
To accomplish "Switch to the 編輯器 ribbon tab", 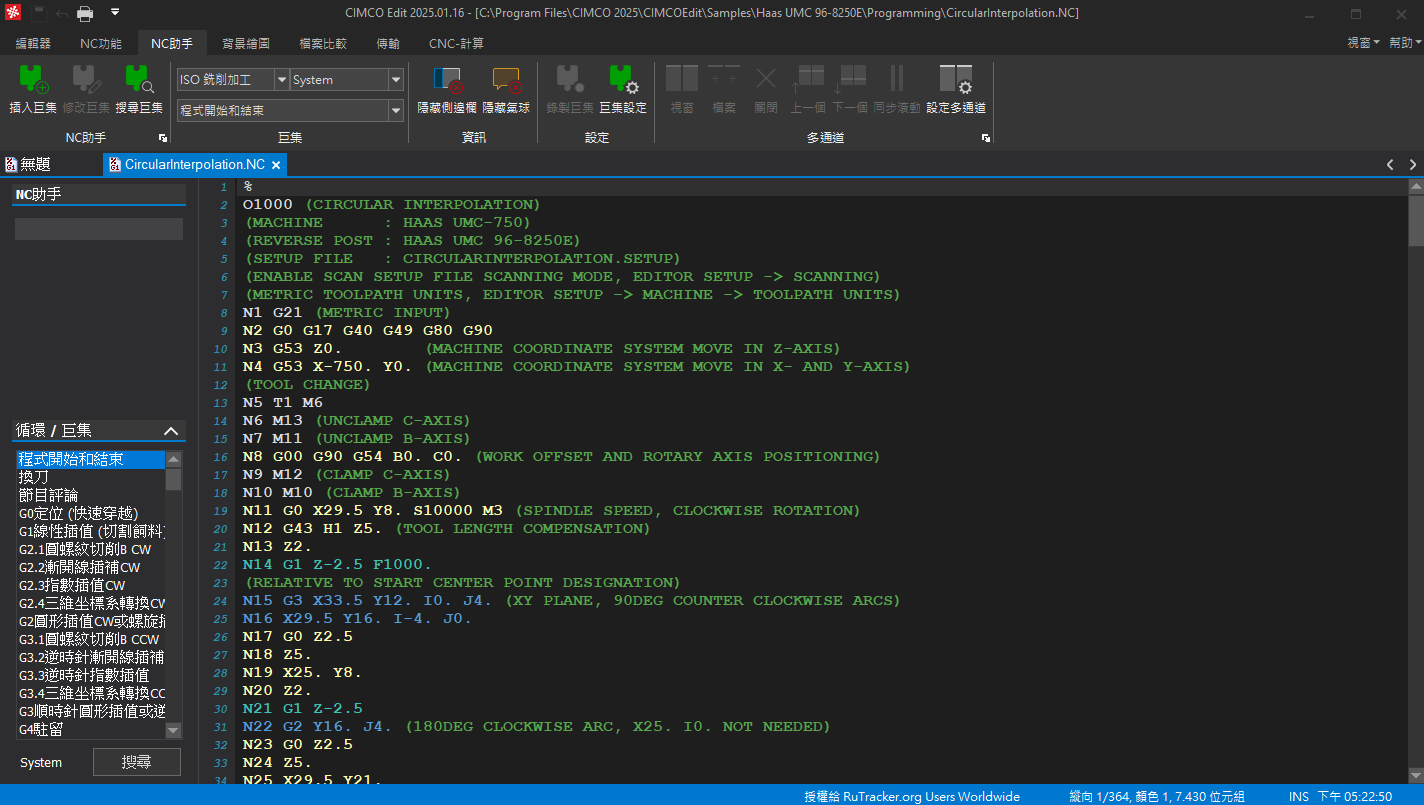I will tap(33, 43).
